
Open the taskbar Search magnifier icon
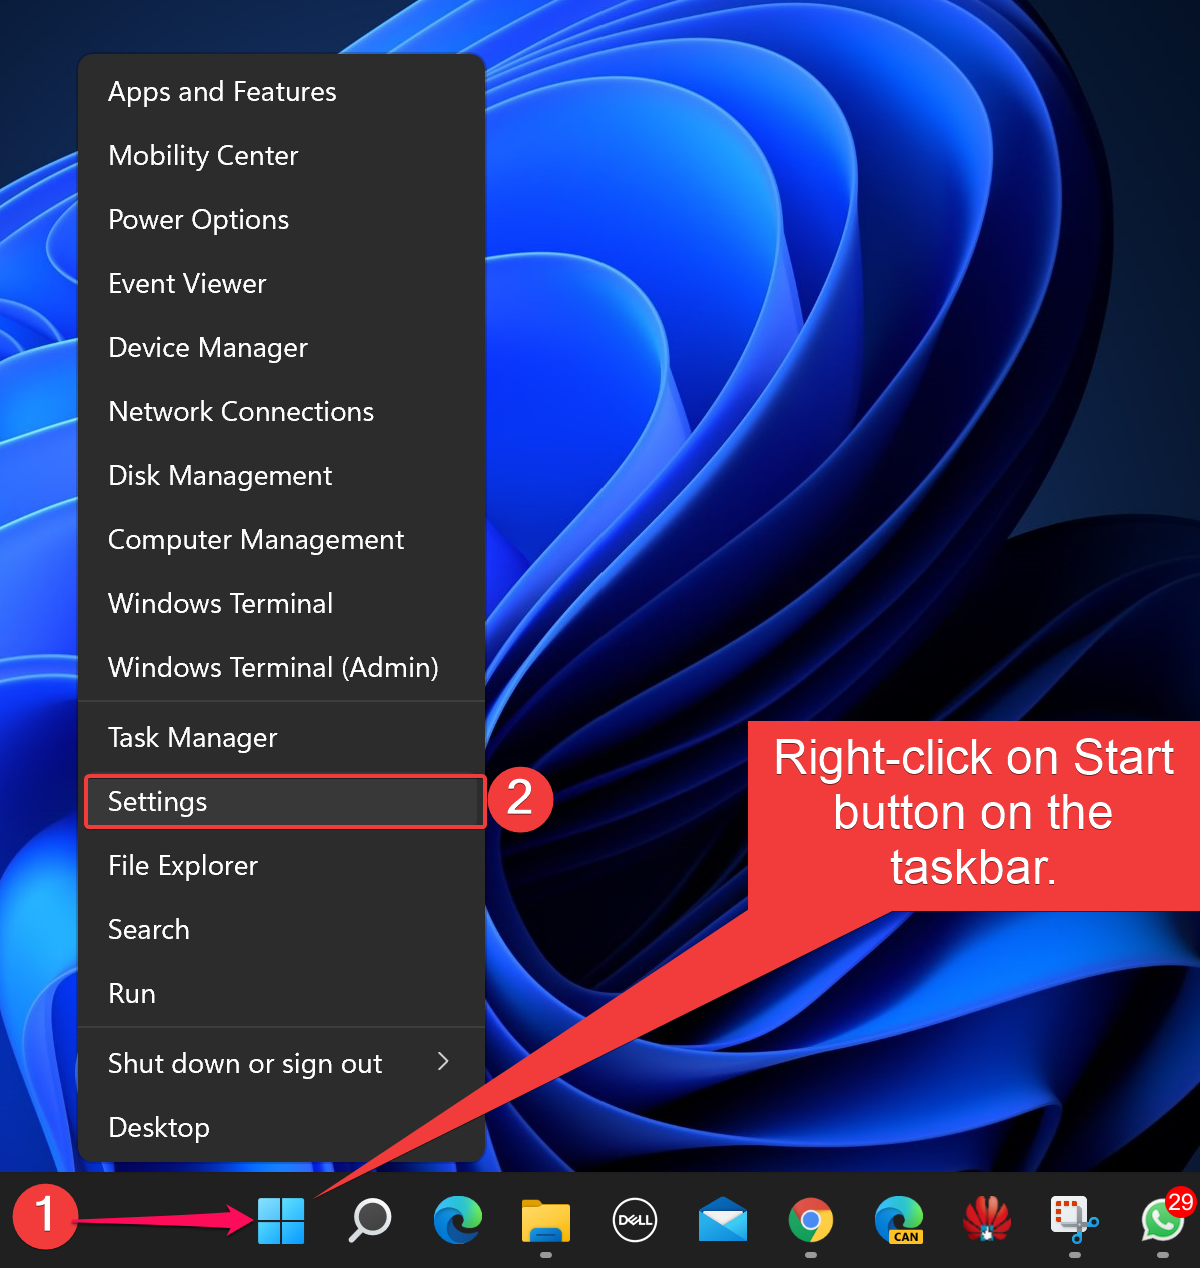pyautogui.click(x=370, y=1221)
